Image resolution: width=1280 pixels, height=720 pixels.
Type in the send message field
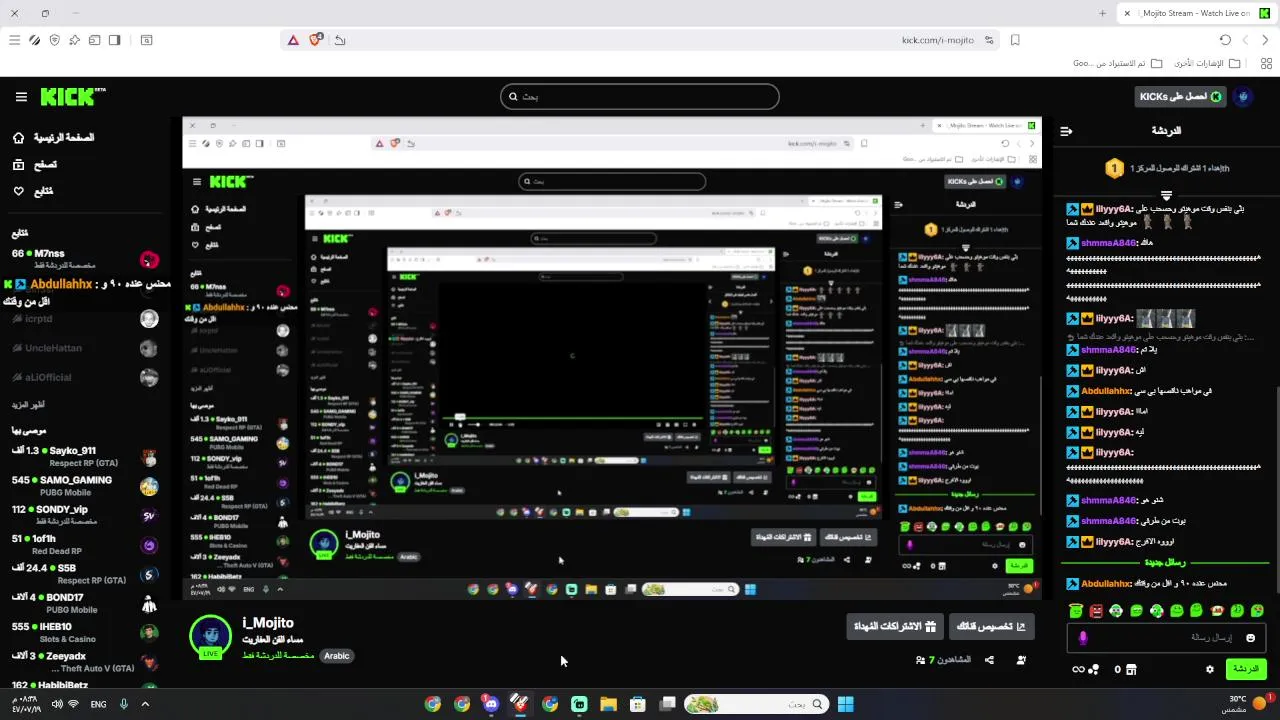[x=1168, y=638]
